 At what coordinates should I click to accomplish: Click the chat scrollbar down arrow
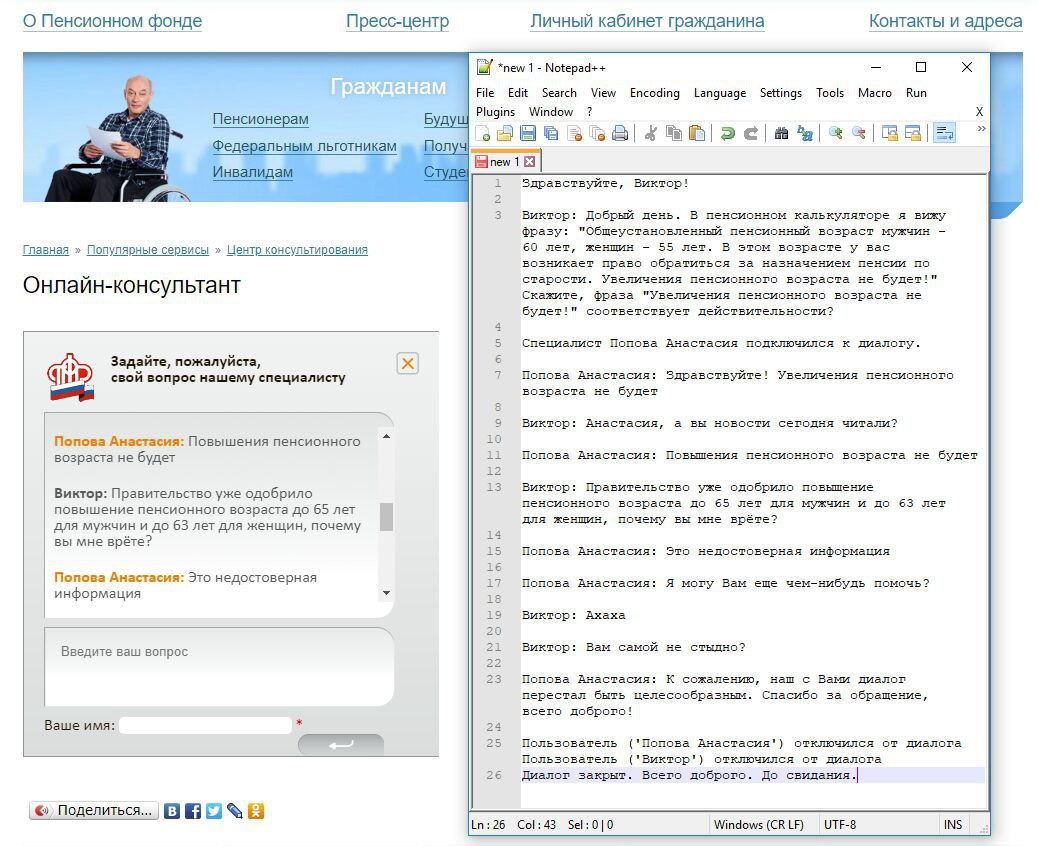click(x=386, y=593)
